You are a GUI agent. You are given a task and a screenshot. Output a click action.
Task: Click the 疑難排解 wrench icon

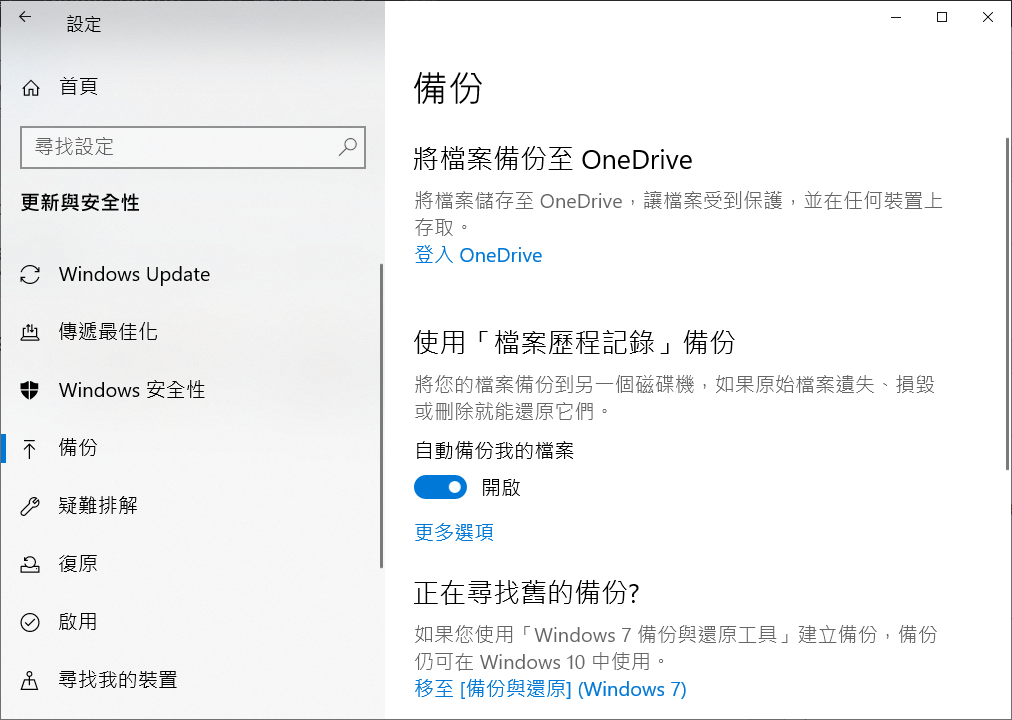click(x=30, y=506)
